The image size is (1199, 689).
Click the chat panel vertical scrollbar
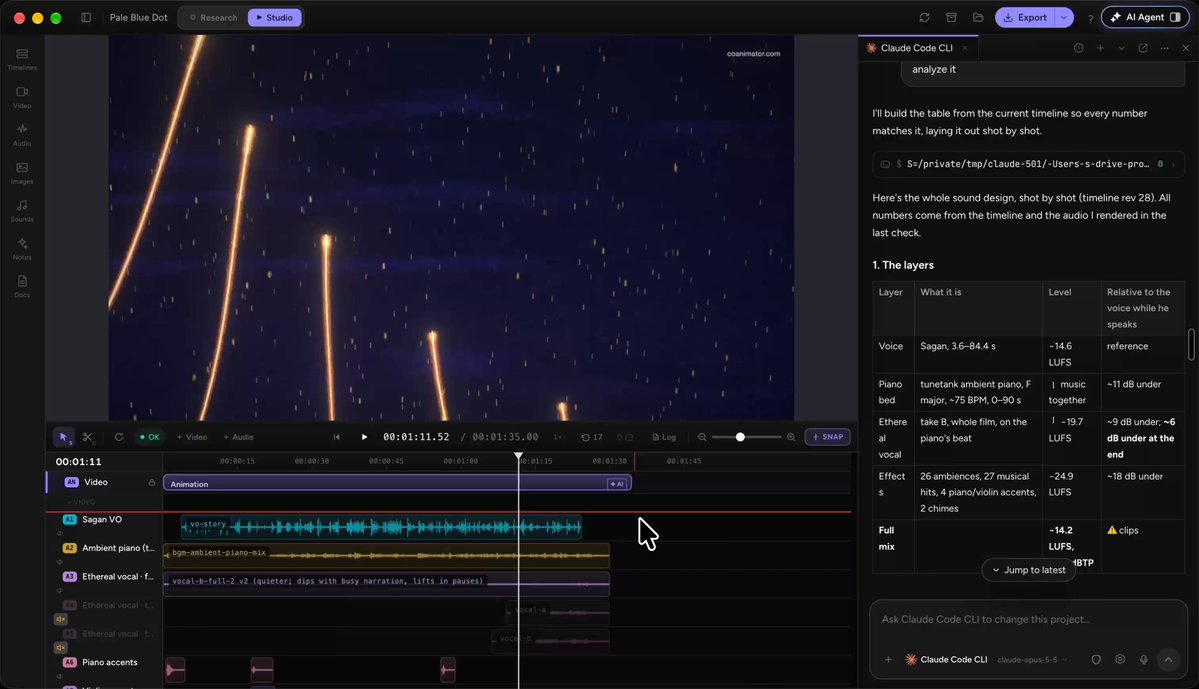pyautogui.click(x=1191, y=344)
